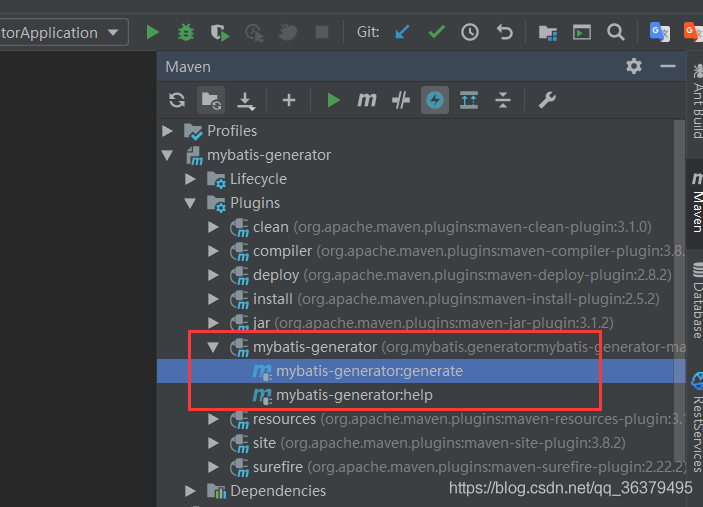The image size is (703, 507).
Task: Click Generate Sources and Update Folders icon
Action: click(x=211, y=100)
